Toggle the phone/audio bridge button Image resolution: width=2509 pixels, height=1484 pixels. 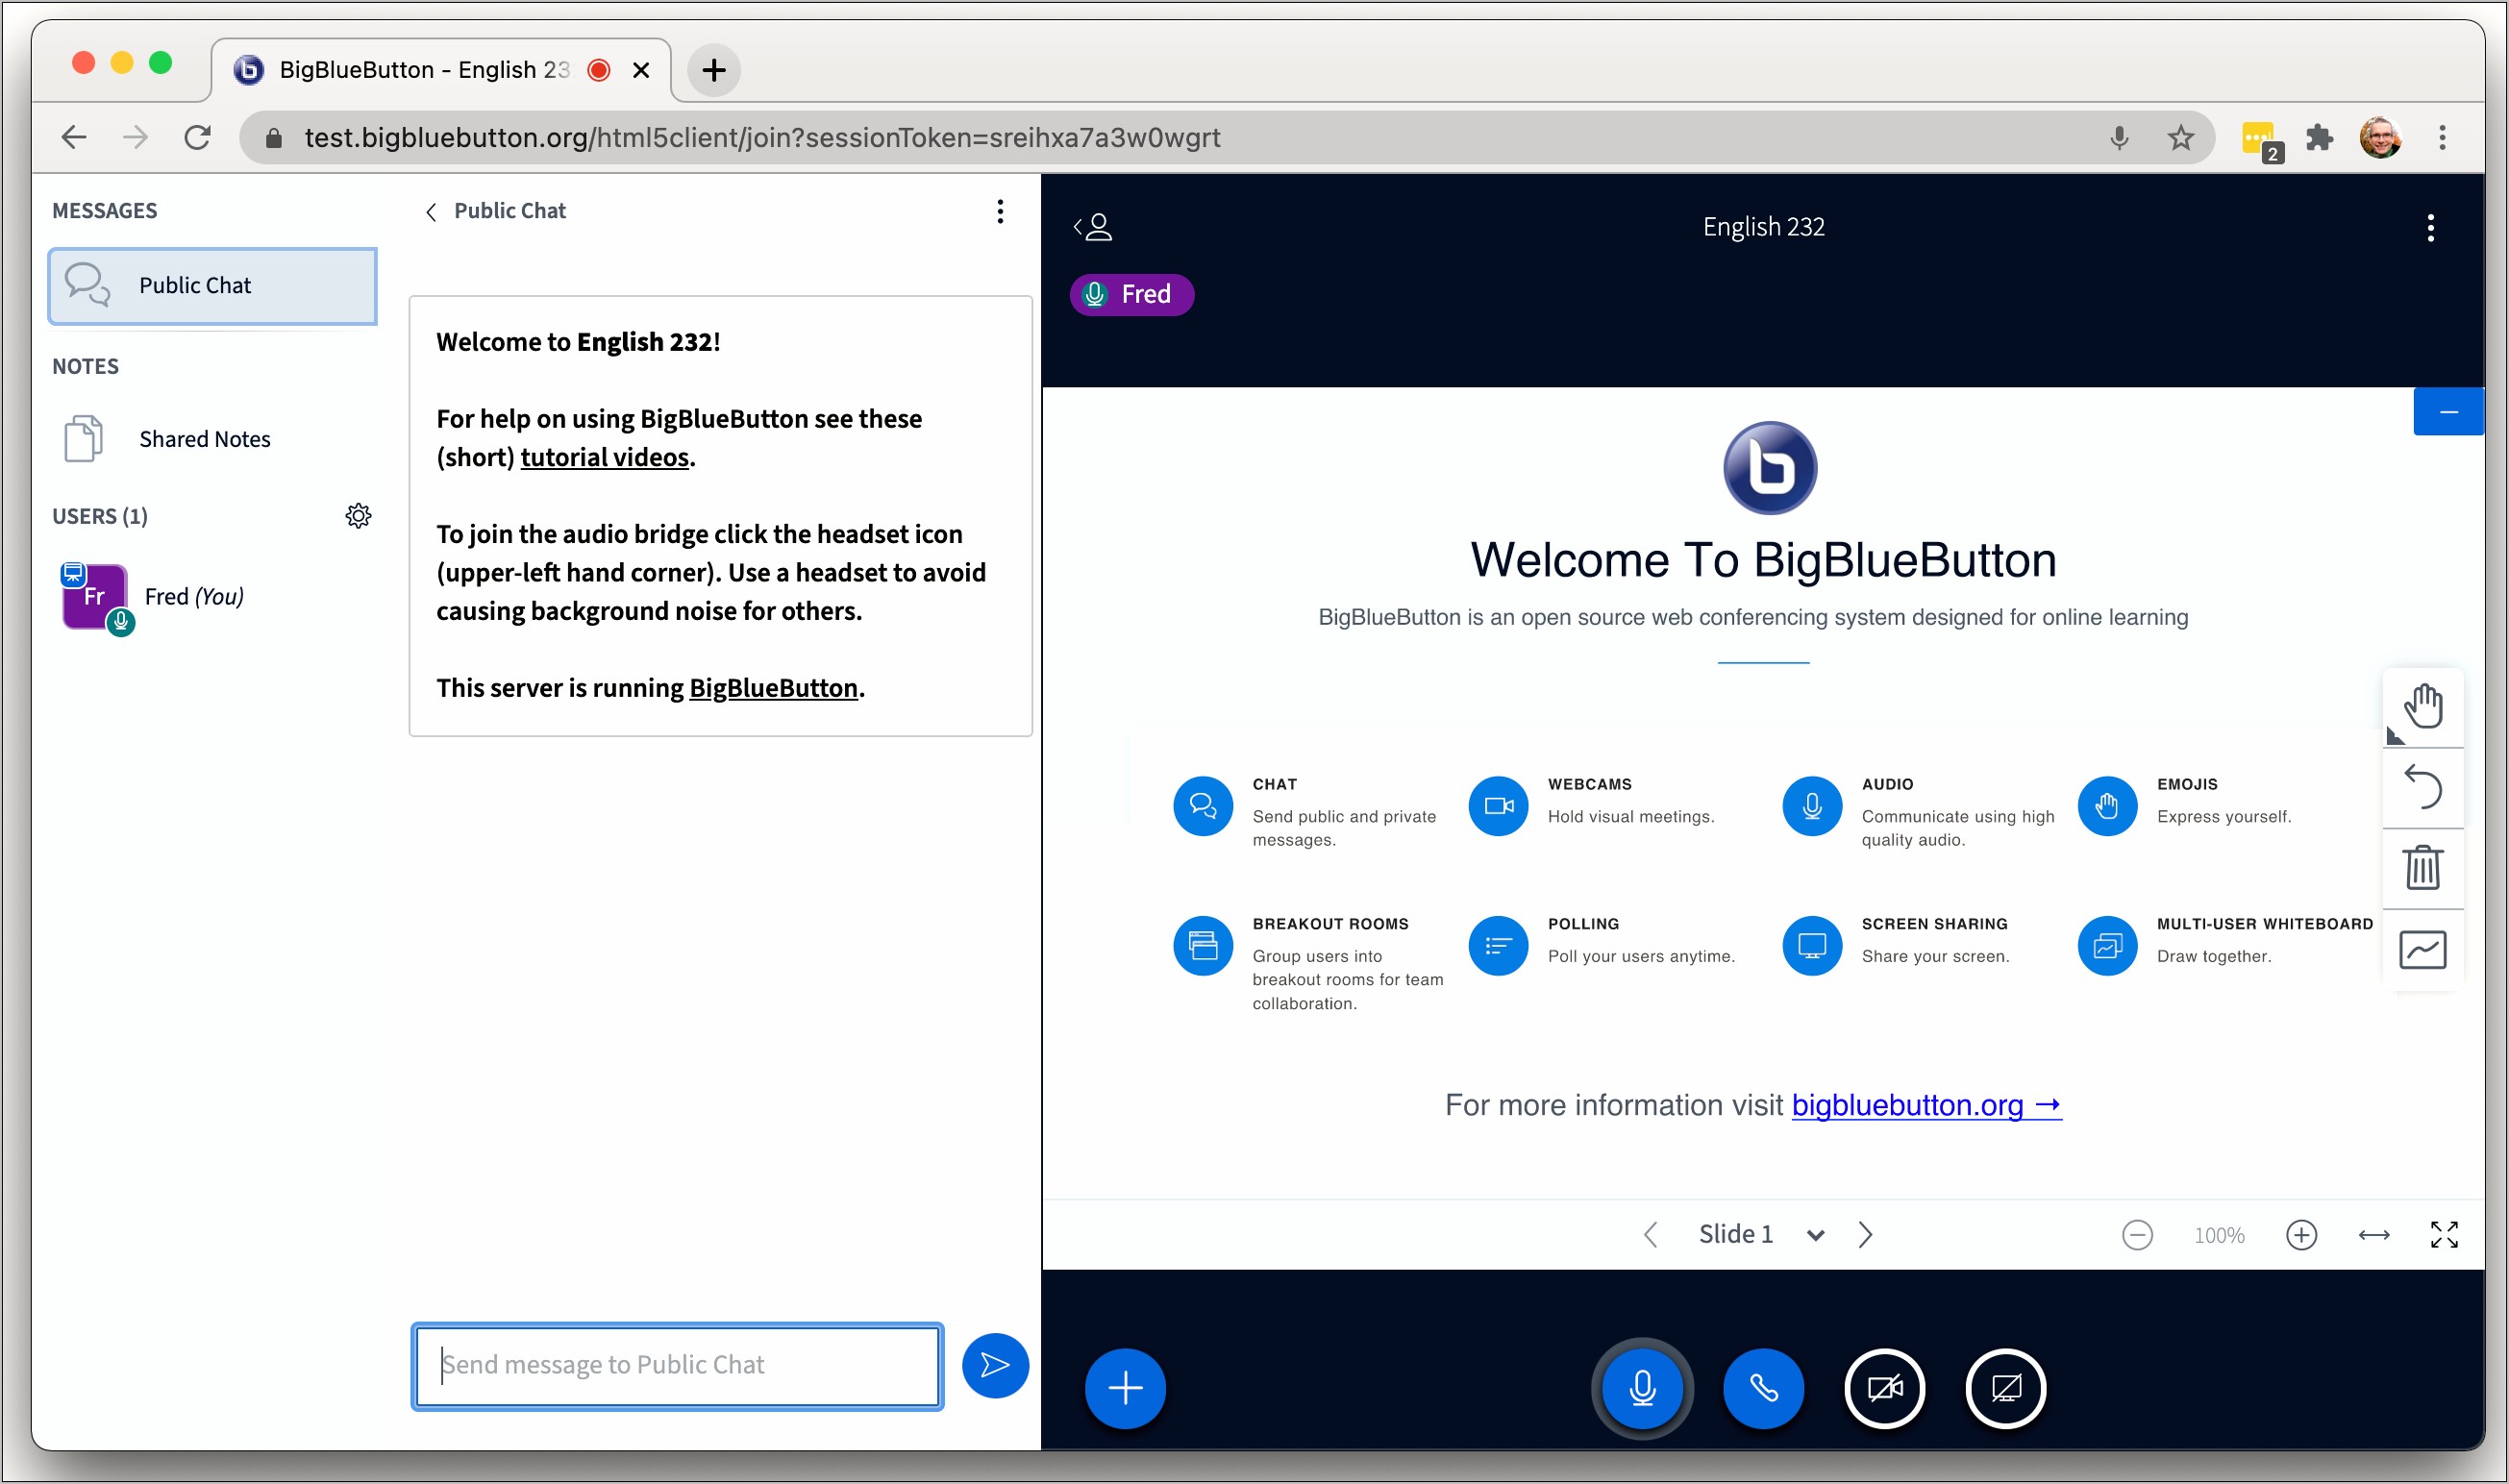click(1763, 1385)
